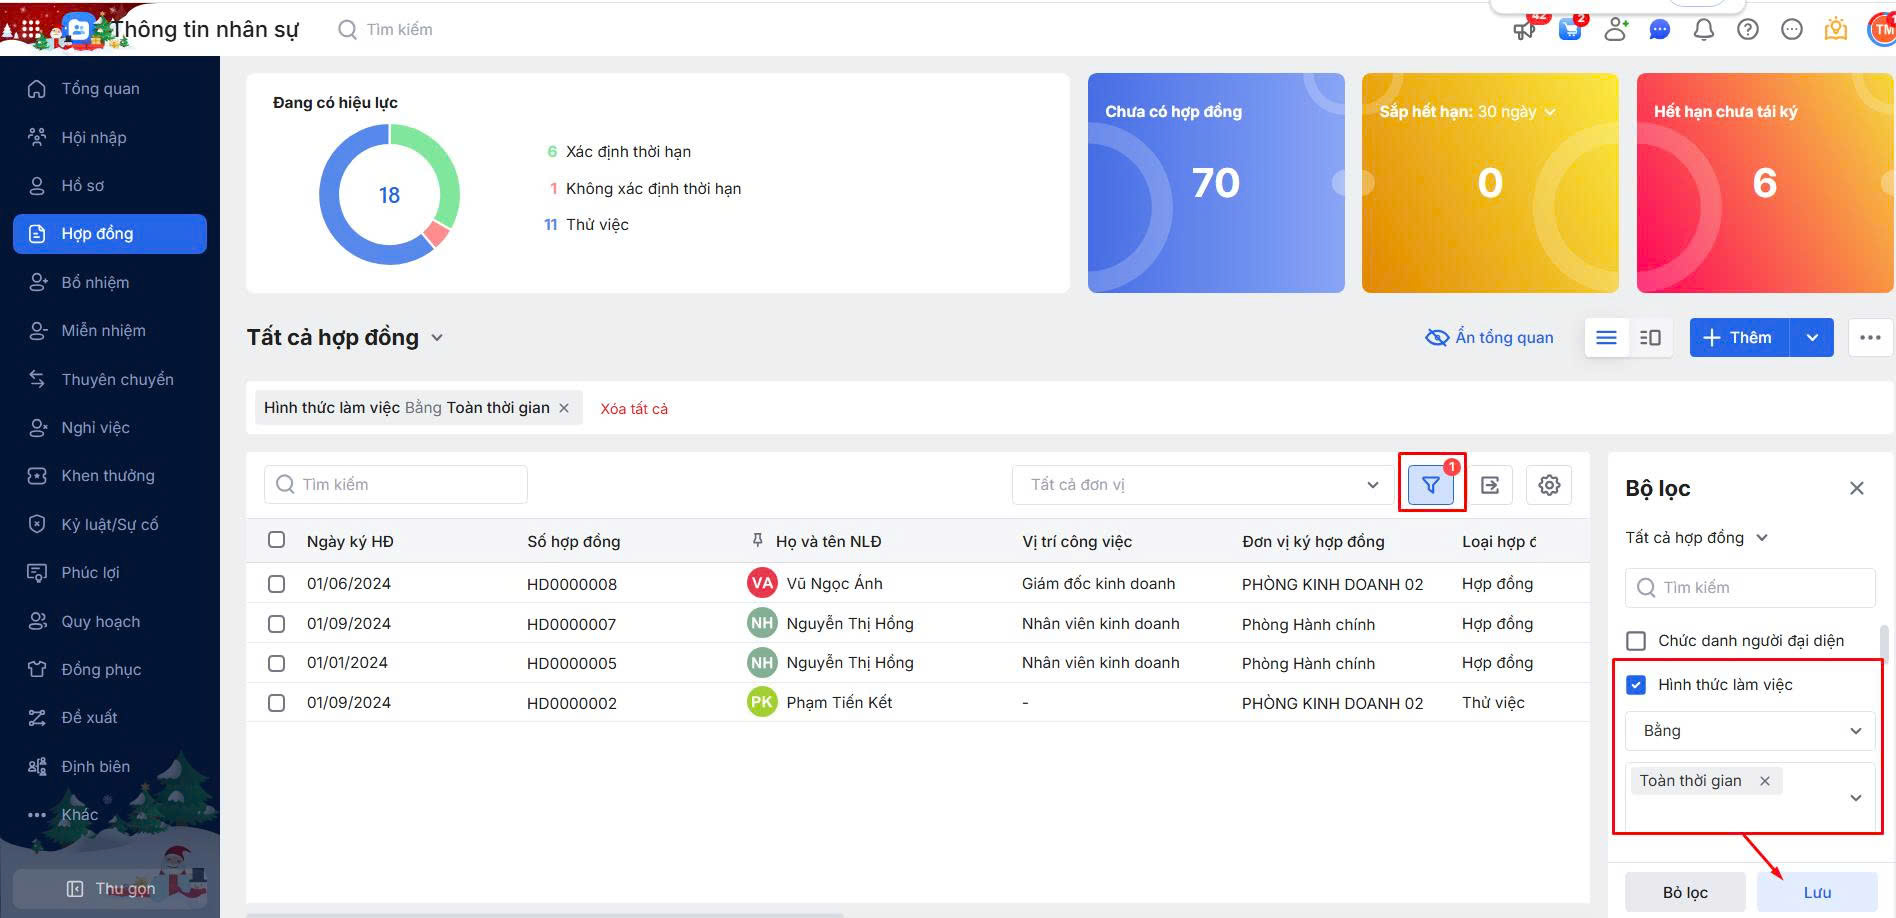1896x918 pixels.
Task: Click the donut chart showing 18
Action: 389,195
